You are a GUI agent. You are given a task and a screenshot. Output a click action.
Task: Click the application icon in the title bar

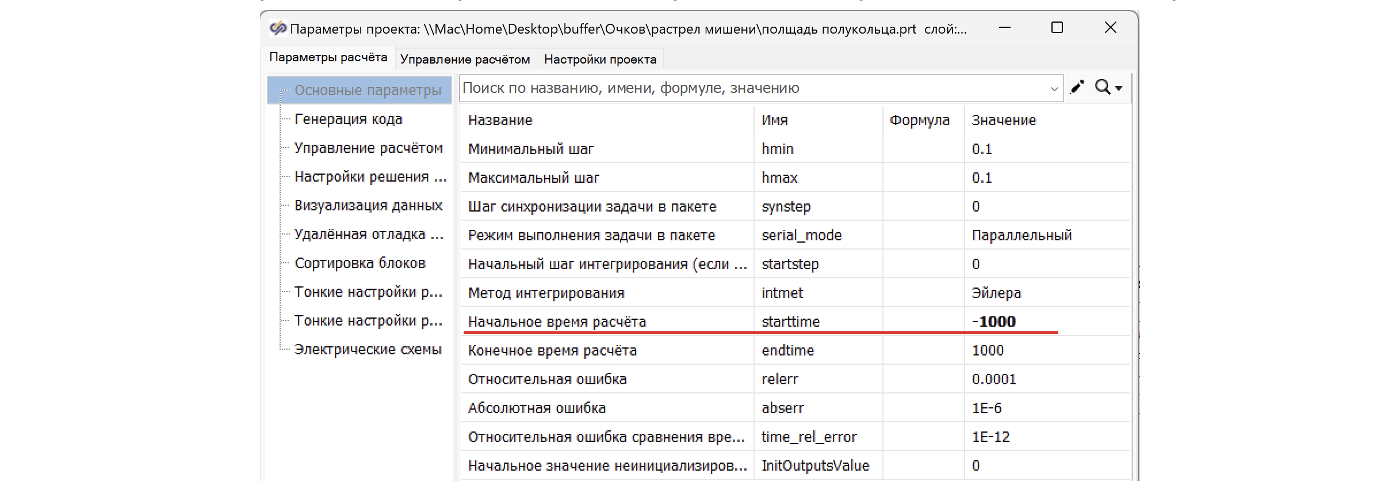[x=278, y=28]
